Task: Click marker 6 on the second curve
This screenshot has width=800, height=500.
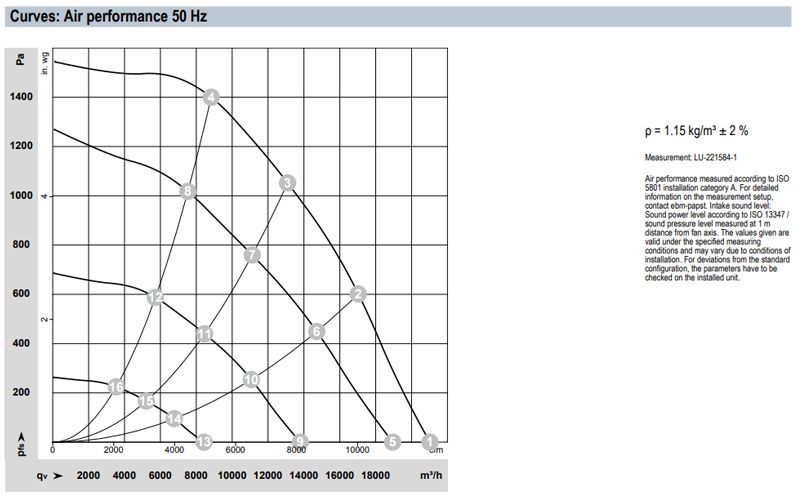Action: pos(316,331)
